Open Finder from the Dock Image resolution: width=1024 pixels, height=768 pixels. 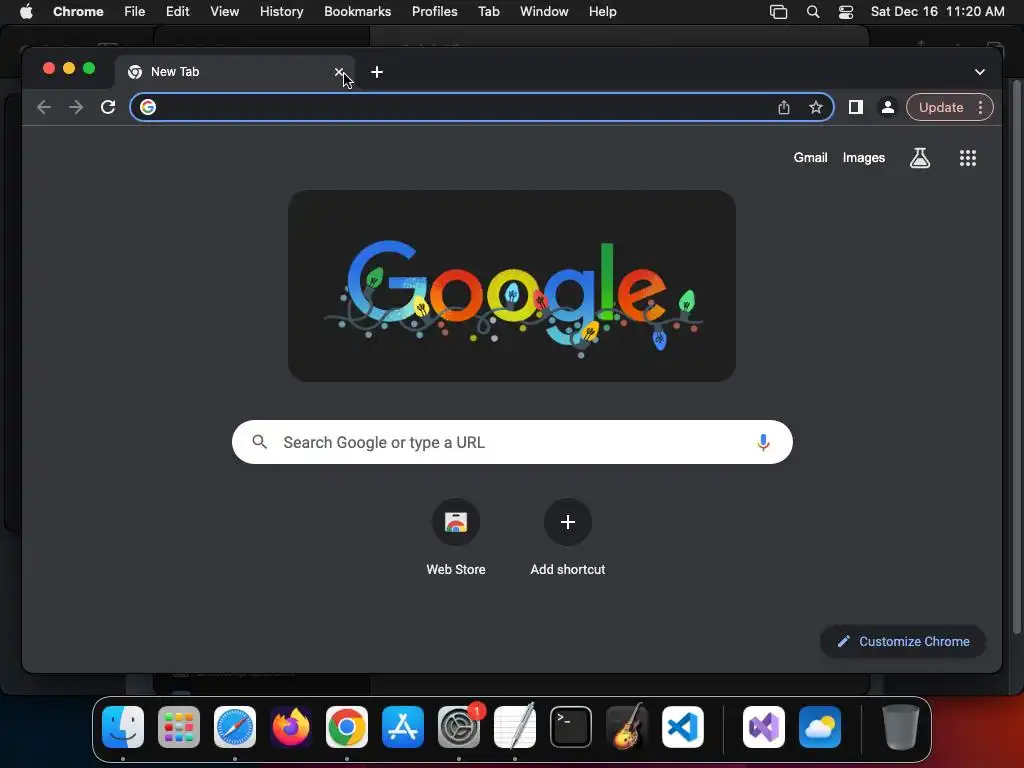tap(123, 727)
